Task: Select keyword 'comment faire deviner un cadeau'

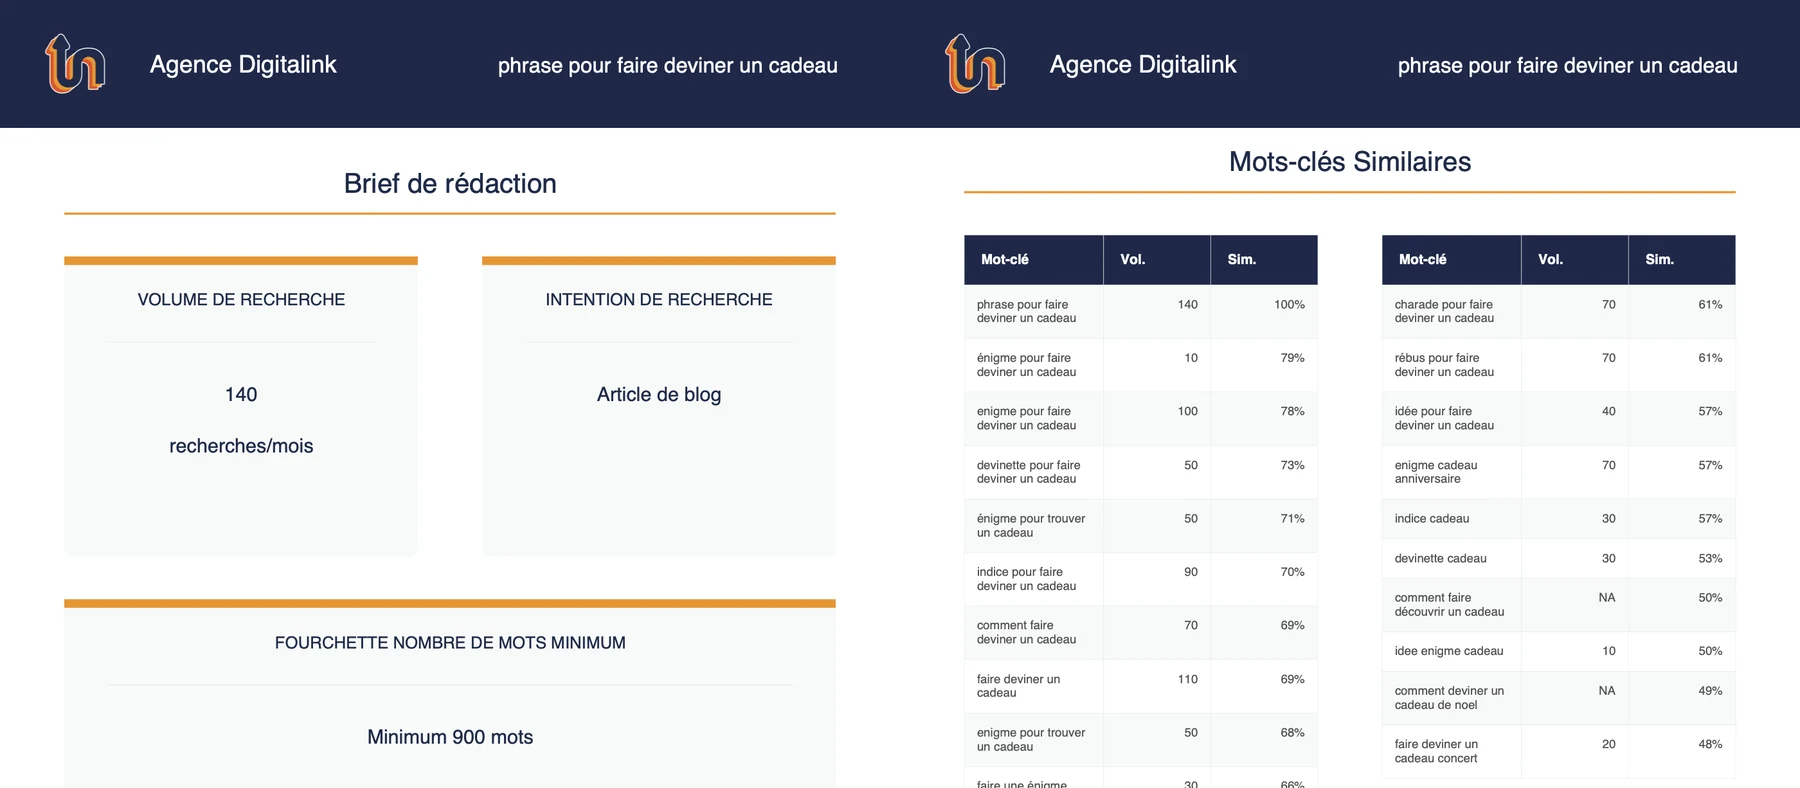Action: [x=1027, y=632]
